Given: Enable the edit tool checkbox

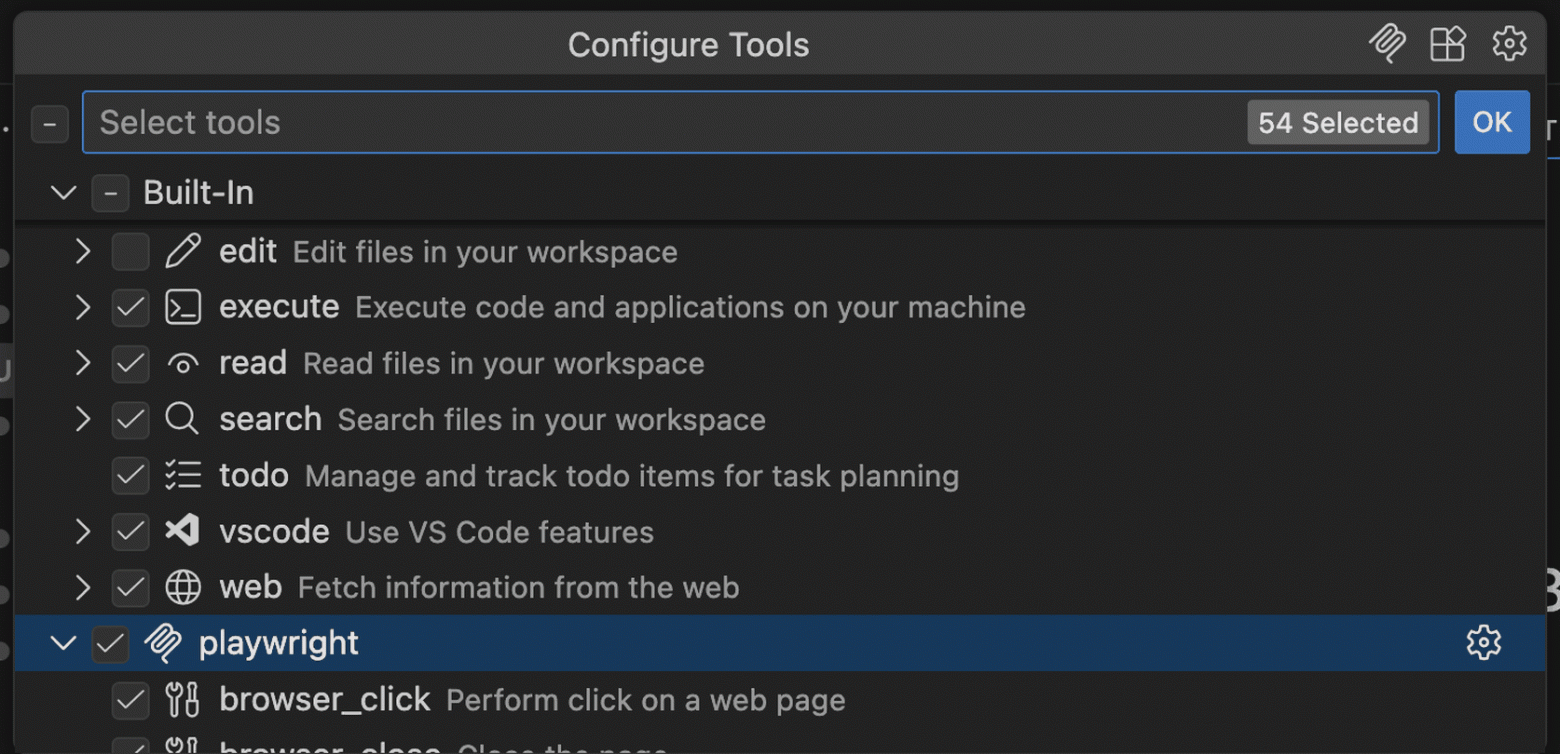Looking at the screenshot, I should [x=130, y=252].
